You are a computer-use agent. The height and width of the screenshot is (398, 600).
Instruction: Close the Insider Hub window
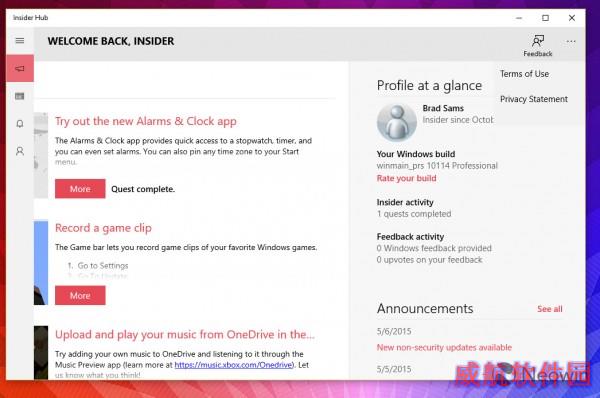click(572, 18)
